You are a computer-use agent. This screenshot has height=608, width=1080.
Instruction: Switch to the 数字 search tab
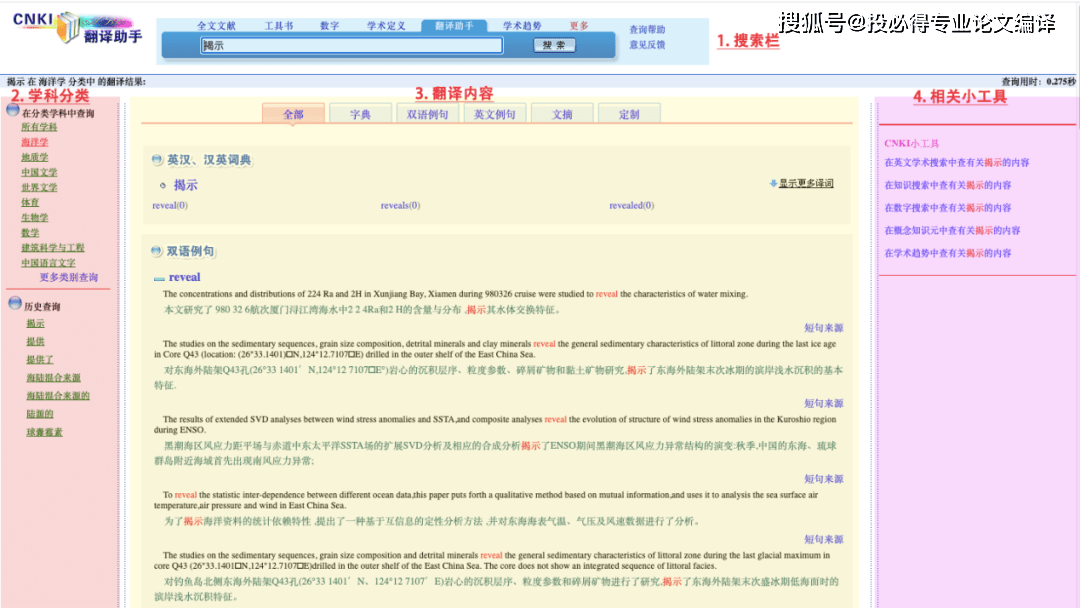pos(330,25)
